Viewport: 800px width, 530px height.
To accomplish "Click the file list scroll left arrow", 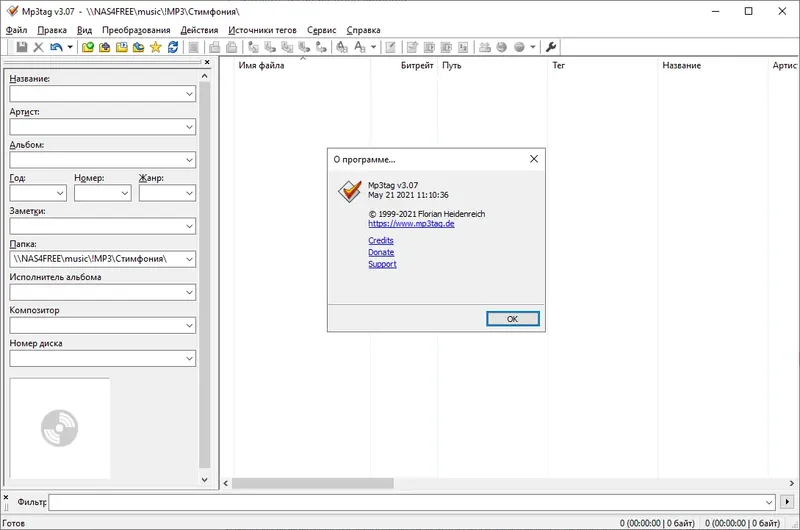I will pyautogui.click(x=226, y=483).
